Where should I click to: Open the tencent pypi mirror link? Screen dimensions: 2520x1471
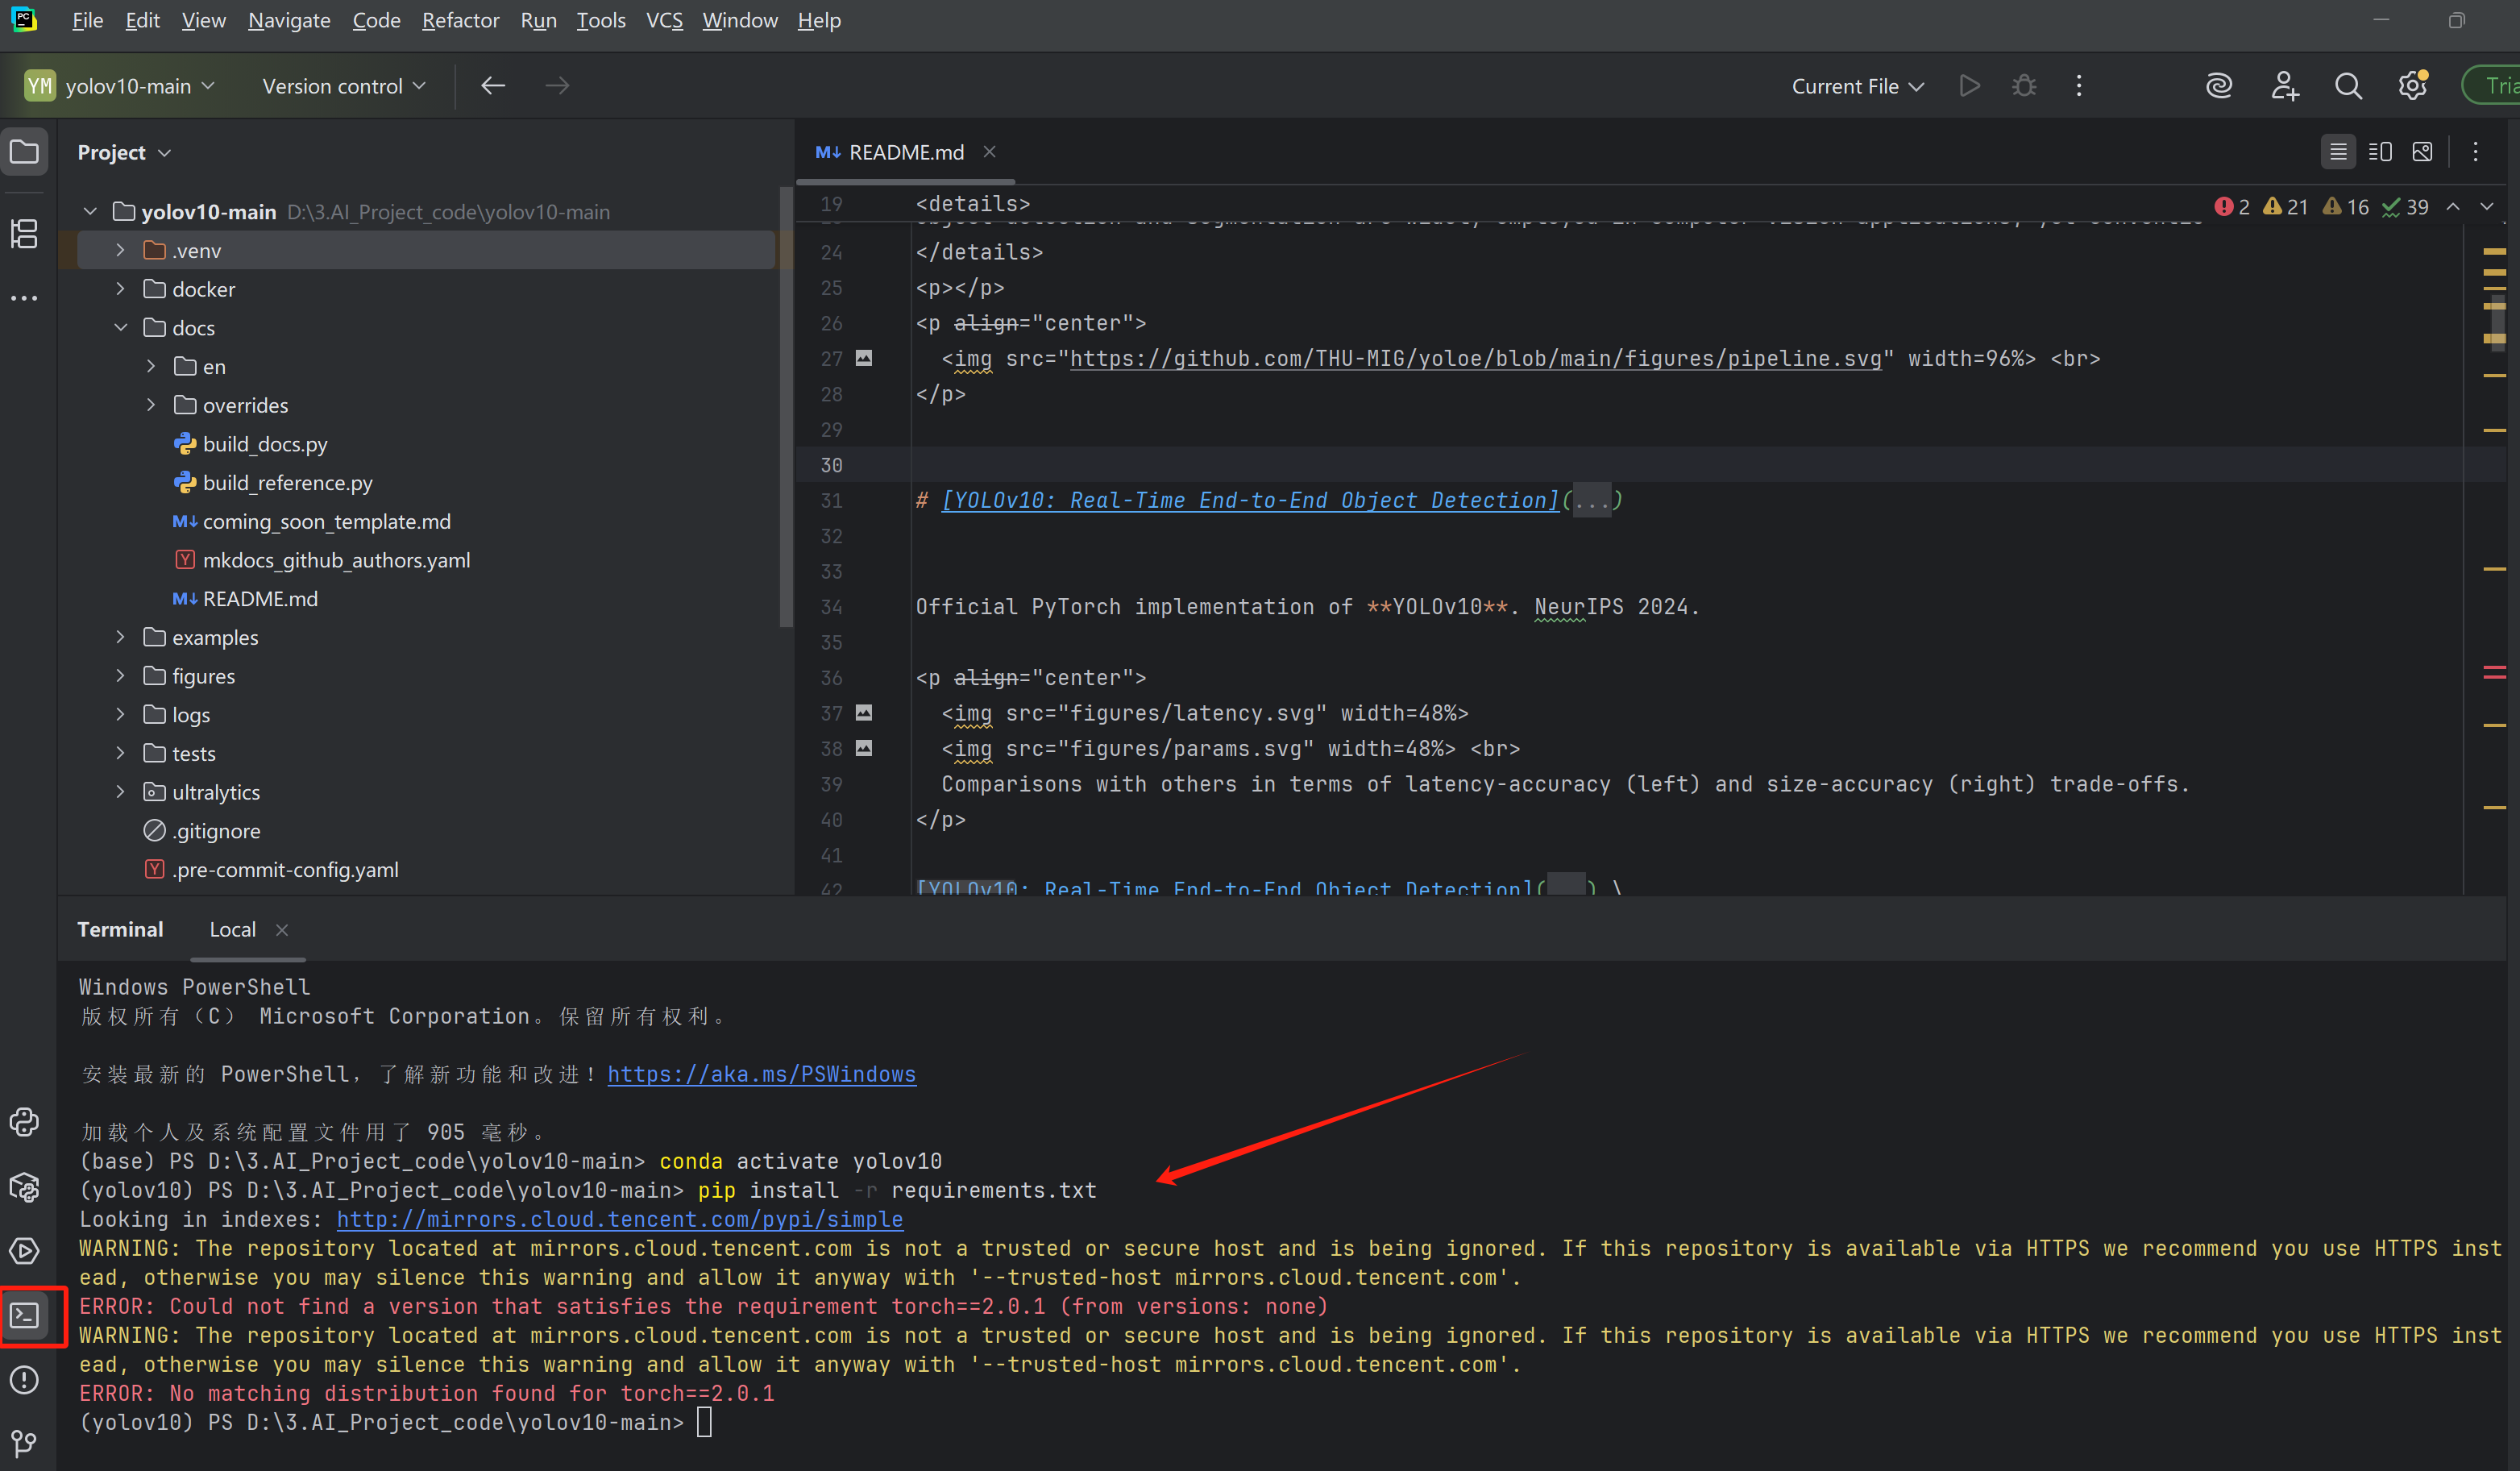tap(619, 1219)
